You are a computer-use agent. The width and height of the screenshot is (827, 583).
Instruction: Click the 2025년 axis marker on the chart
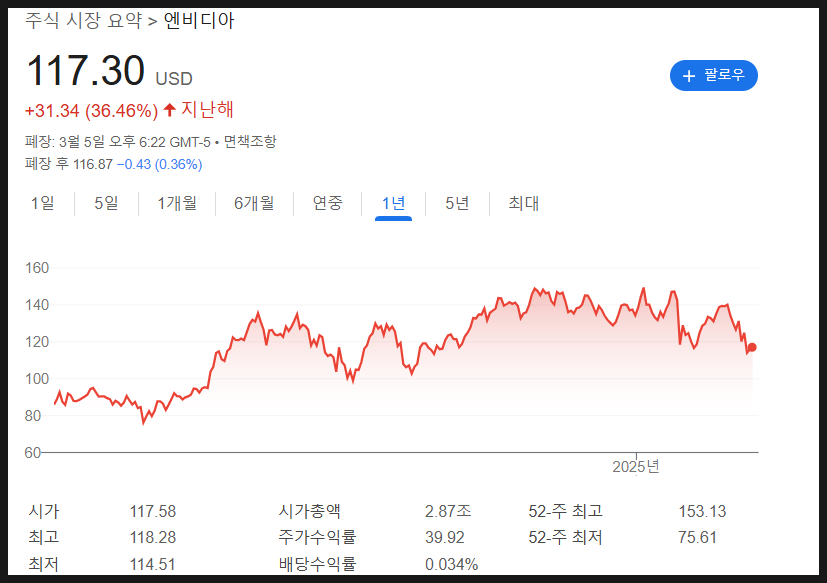click(x=636, y=467)
